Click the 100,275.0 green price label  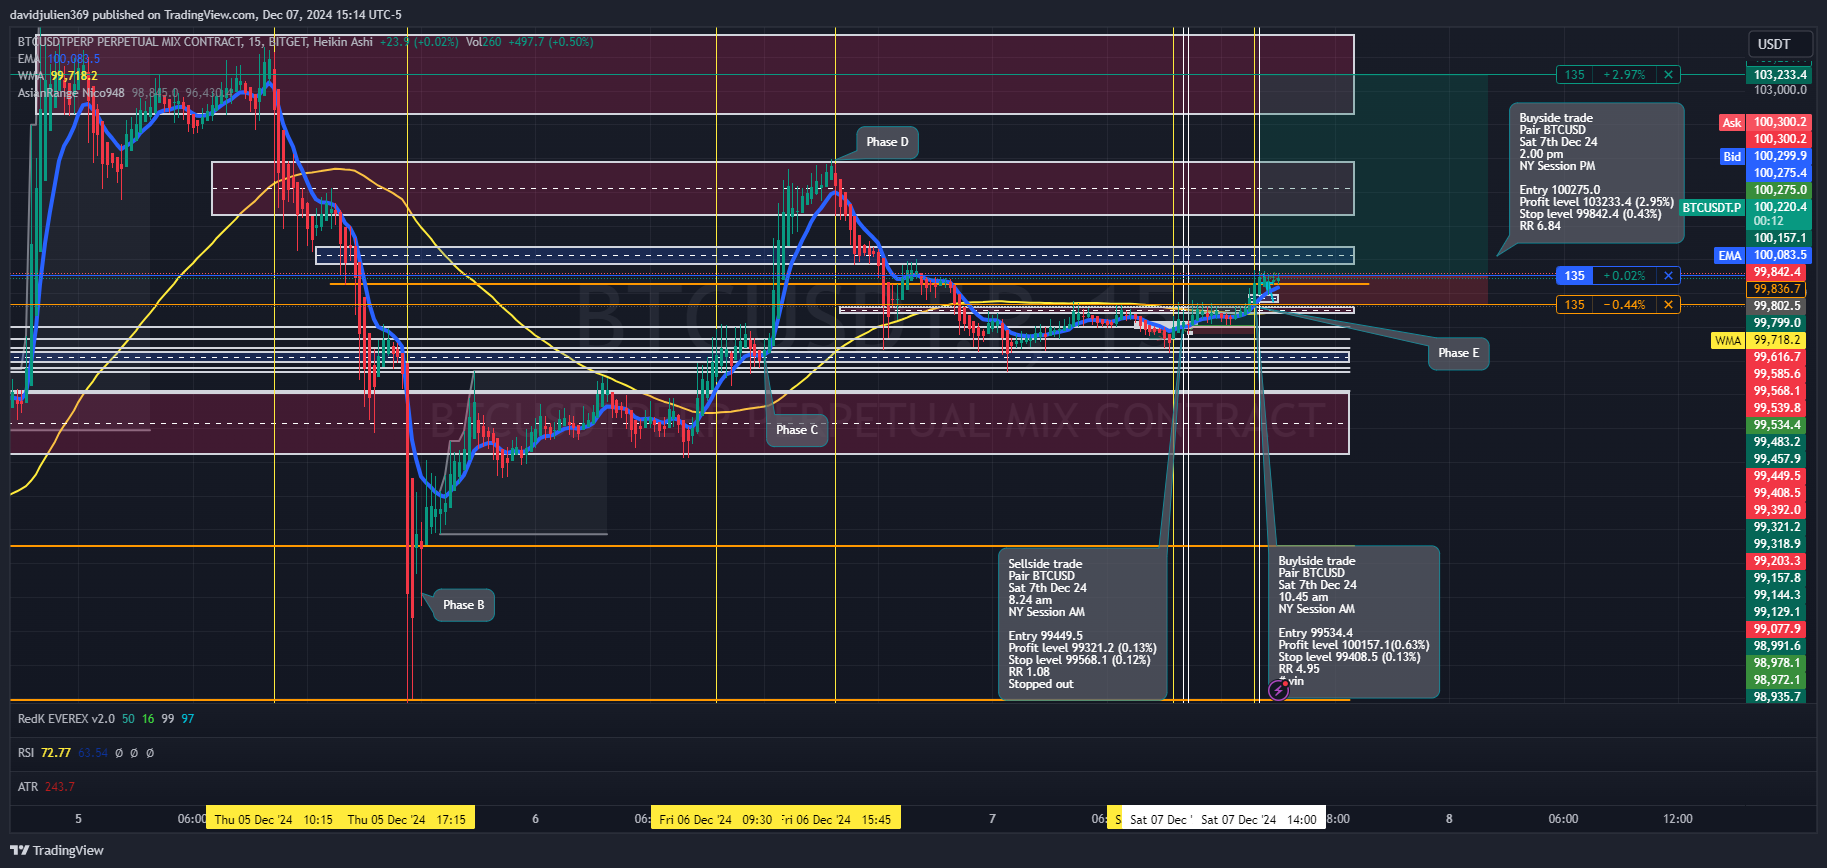click(1780, 190)
